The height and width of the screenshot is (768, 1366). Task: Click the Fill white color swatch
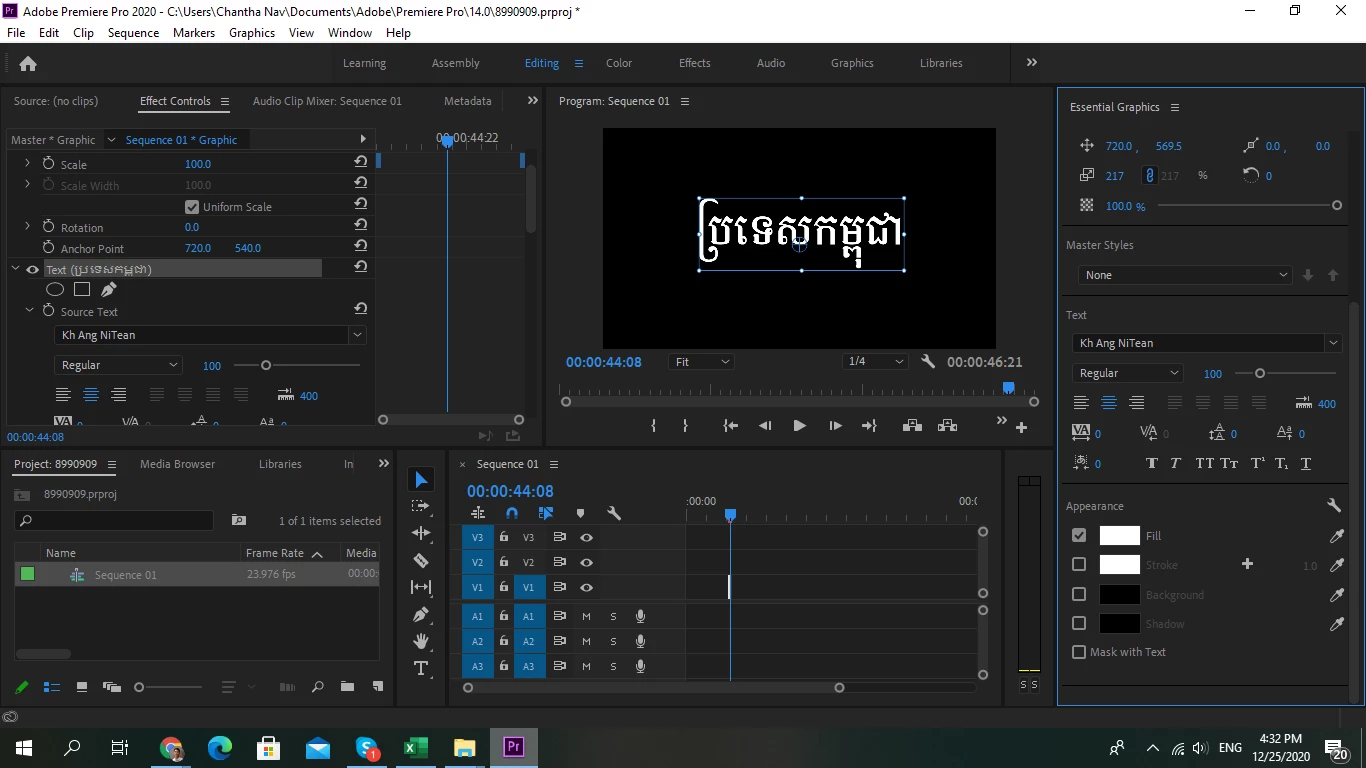[1119, 536]
